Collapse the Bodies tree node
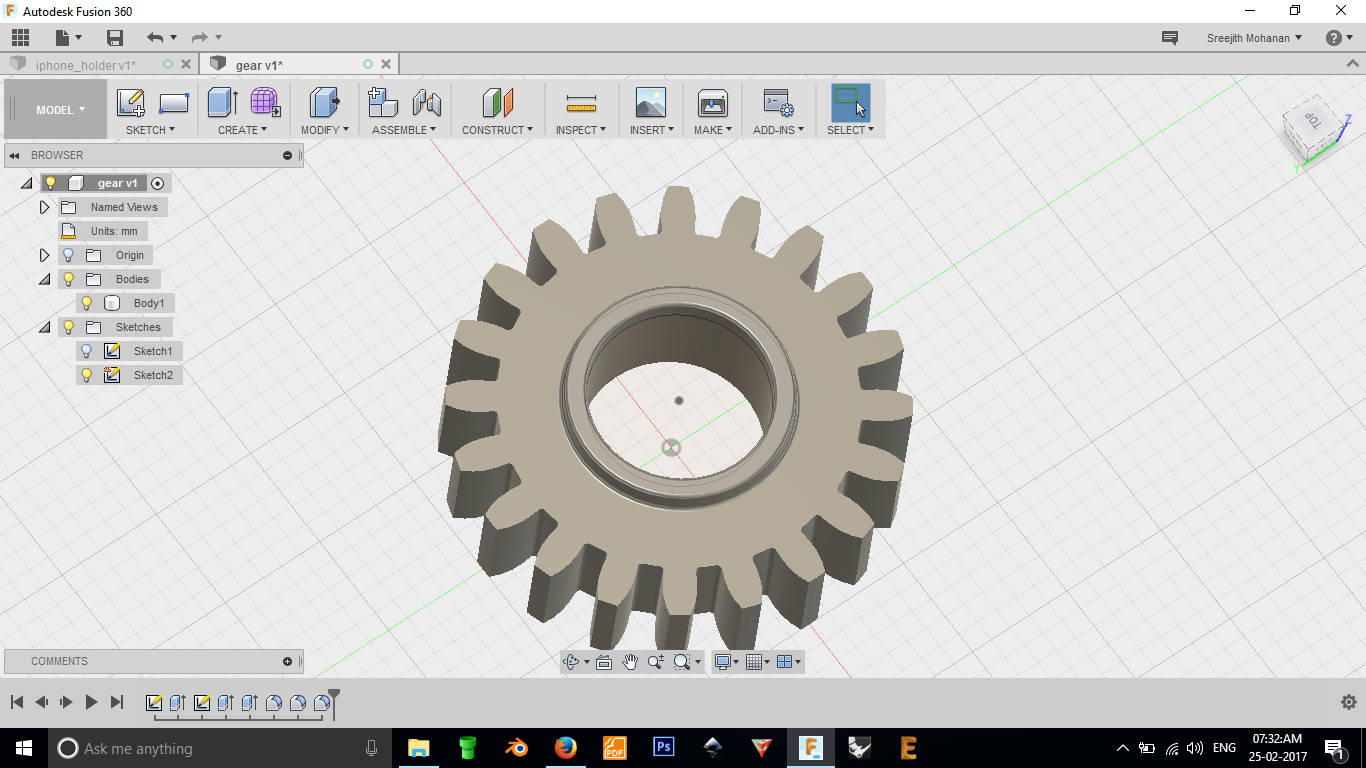Viewport: 1366px width, 768px height. tap(44, 280)
